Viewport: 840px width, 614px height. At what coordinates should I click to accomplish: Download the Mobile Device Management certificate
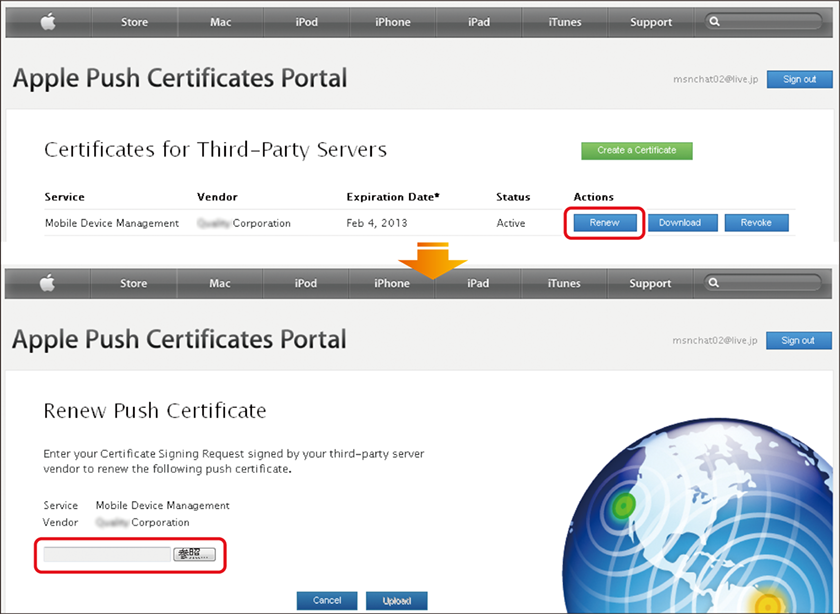682,223
